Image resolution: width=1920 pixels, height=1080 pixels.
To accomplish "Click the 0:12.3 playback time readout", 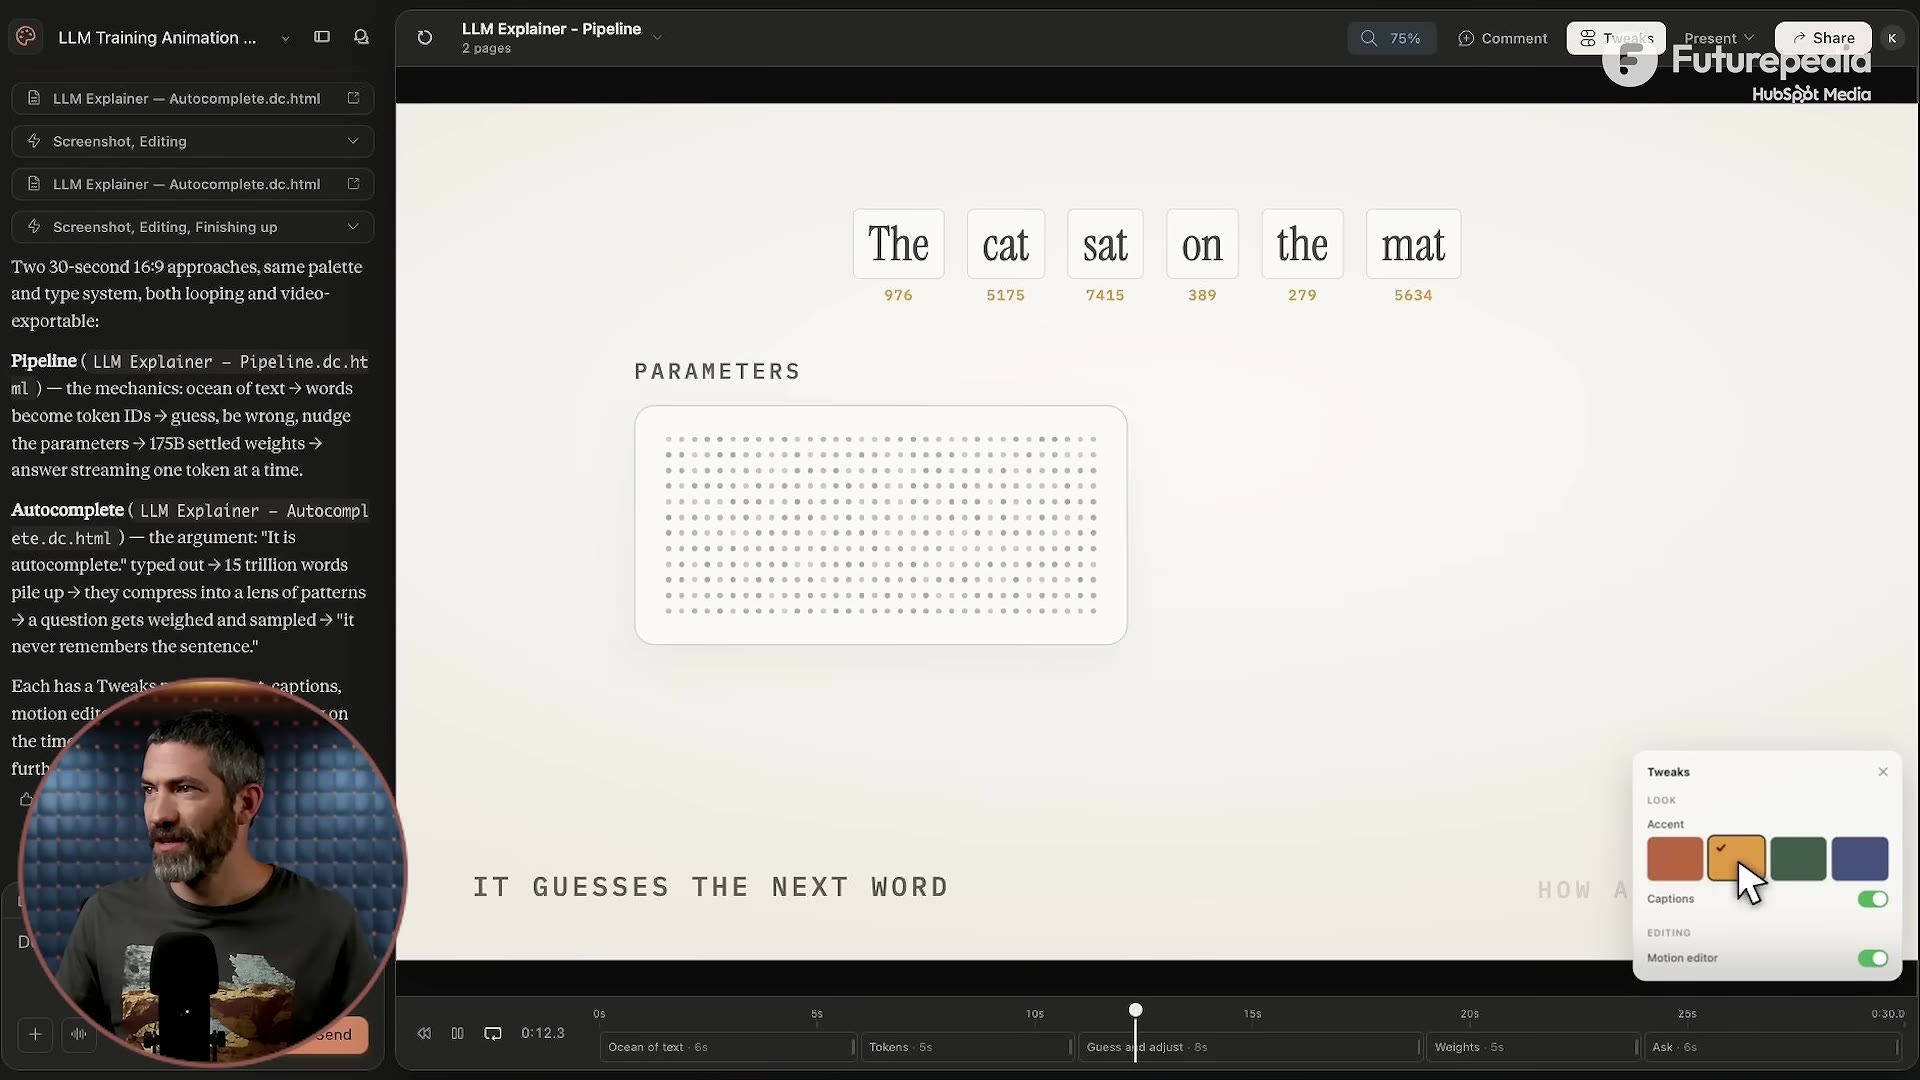I will click(x=543, y=1033).
